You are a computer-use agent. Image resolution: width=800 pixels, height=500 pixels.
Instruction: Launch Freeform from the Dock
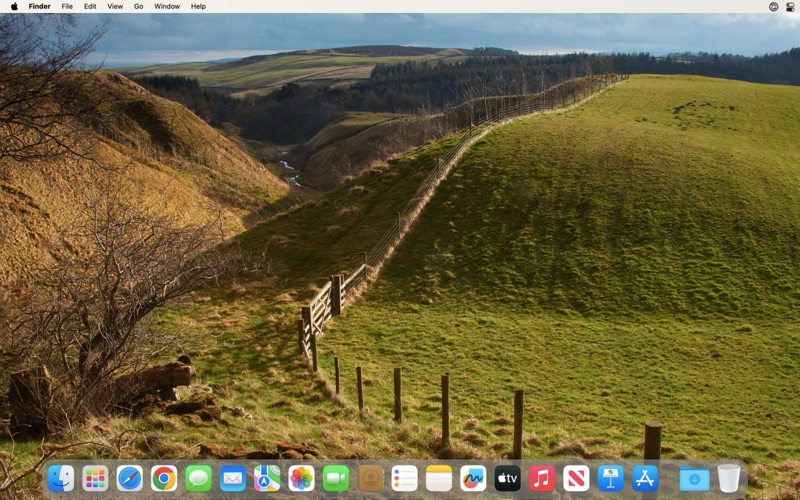coord(473,478)
